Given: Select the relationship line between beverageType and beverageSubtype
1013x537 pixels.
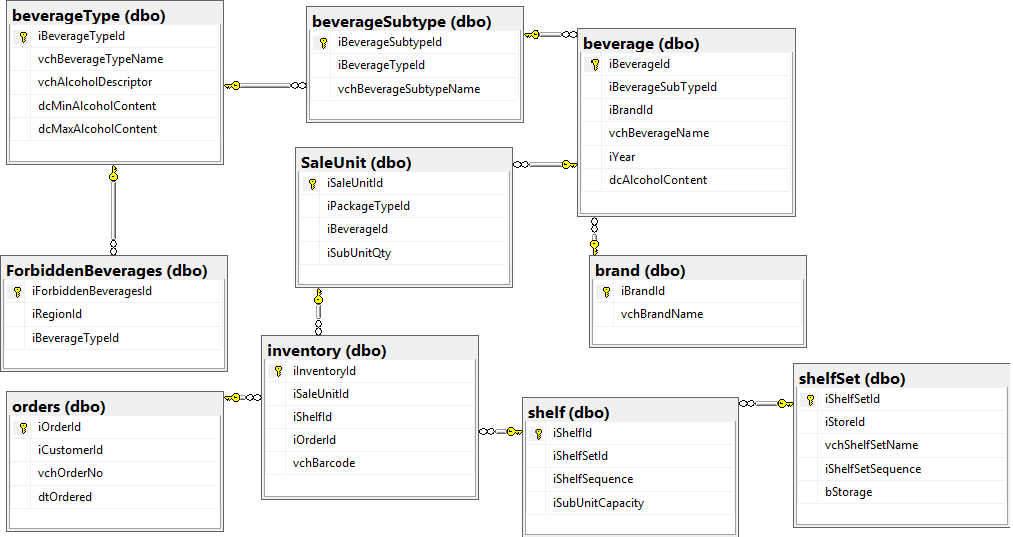Looking at the screenshot, I should 265,86.
